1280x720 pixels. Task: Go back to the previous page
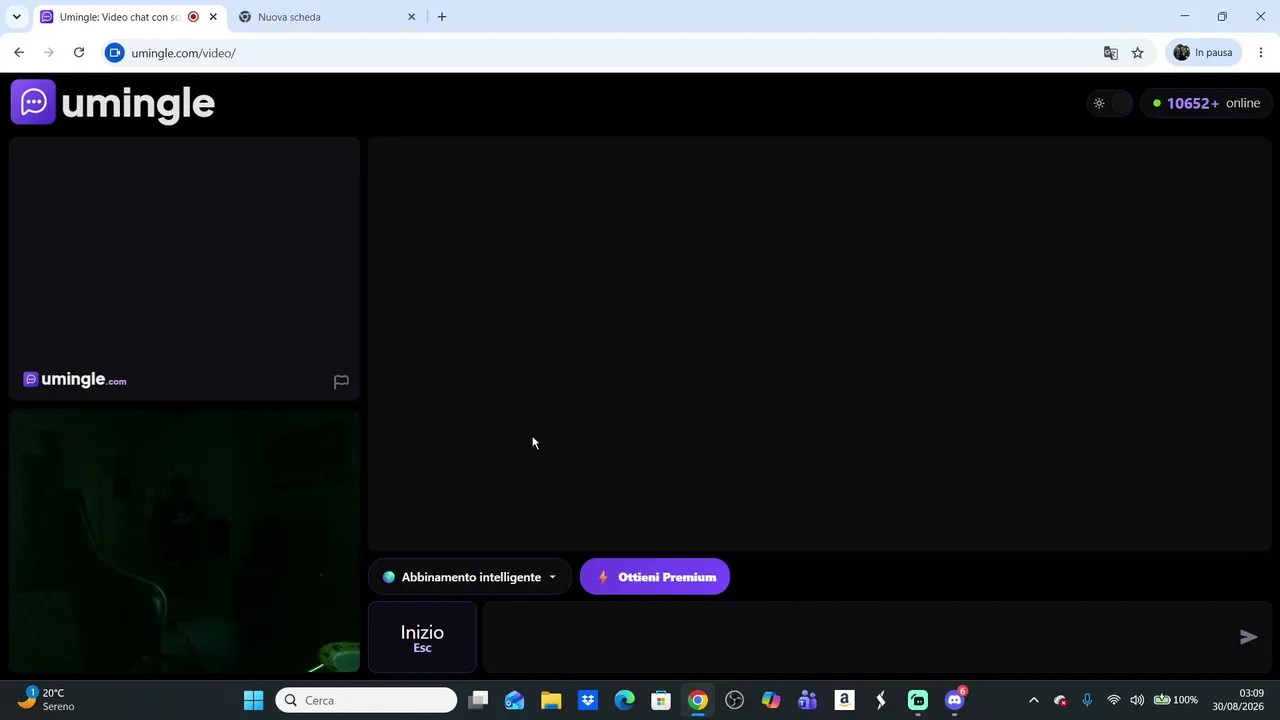[19, 53]
